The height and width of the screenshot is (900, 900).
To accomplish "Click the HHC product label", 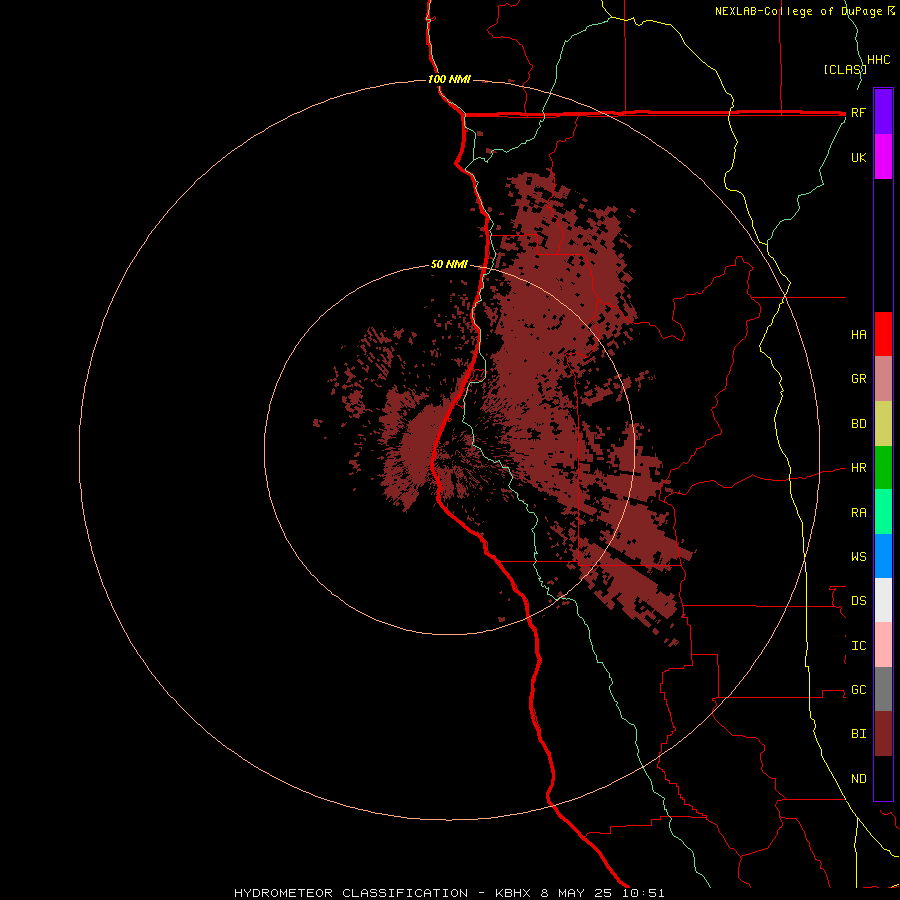I will point(879,60).
